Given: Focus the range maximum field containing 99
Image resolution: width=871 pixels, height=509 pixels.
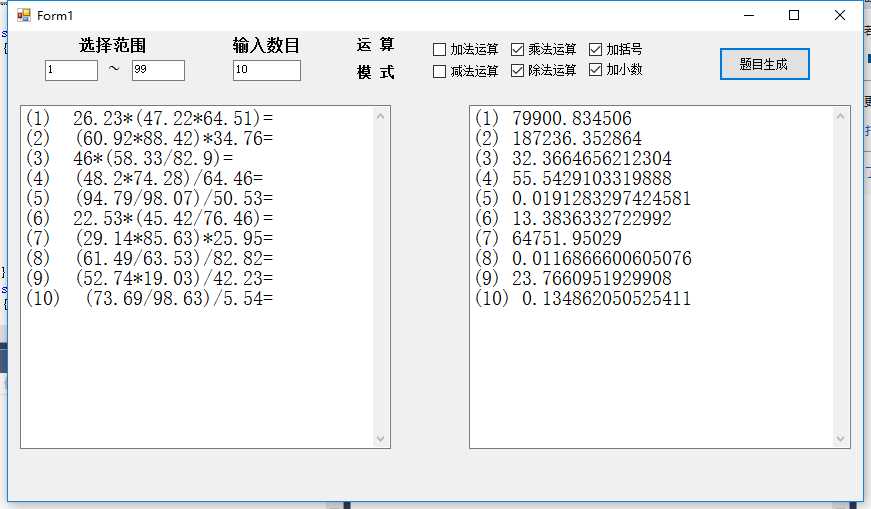Looking at the screenshot, I should pyautogui.click(x=158, y=71).
